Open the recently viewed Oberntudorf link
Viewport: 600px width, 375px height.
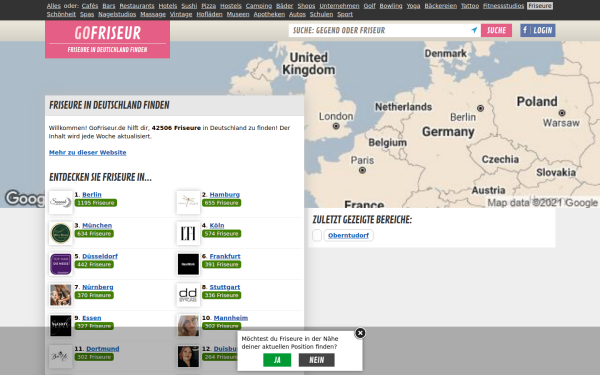point(348,235)
